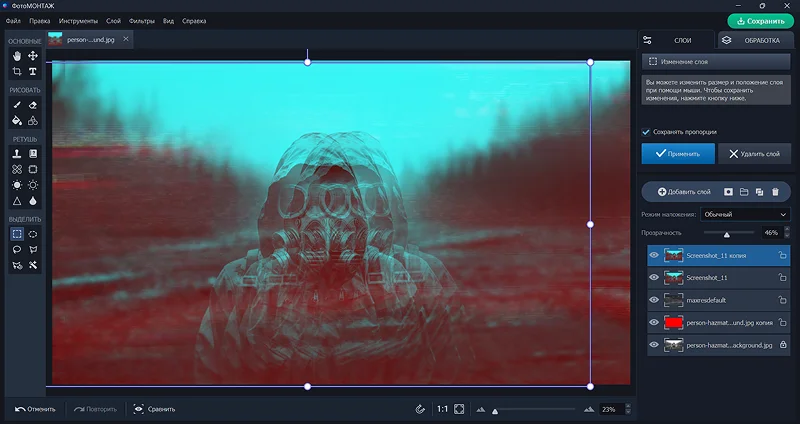
Task: Hide the Screenshot_11 layer
Action: point(654,278)
